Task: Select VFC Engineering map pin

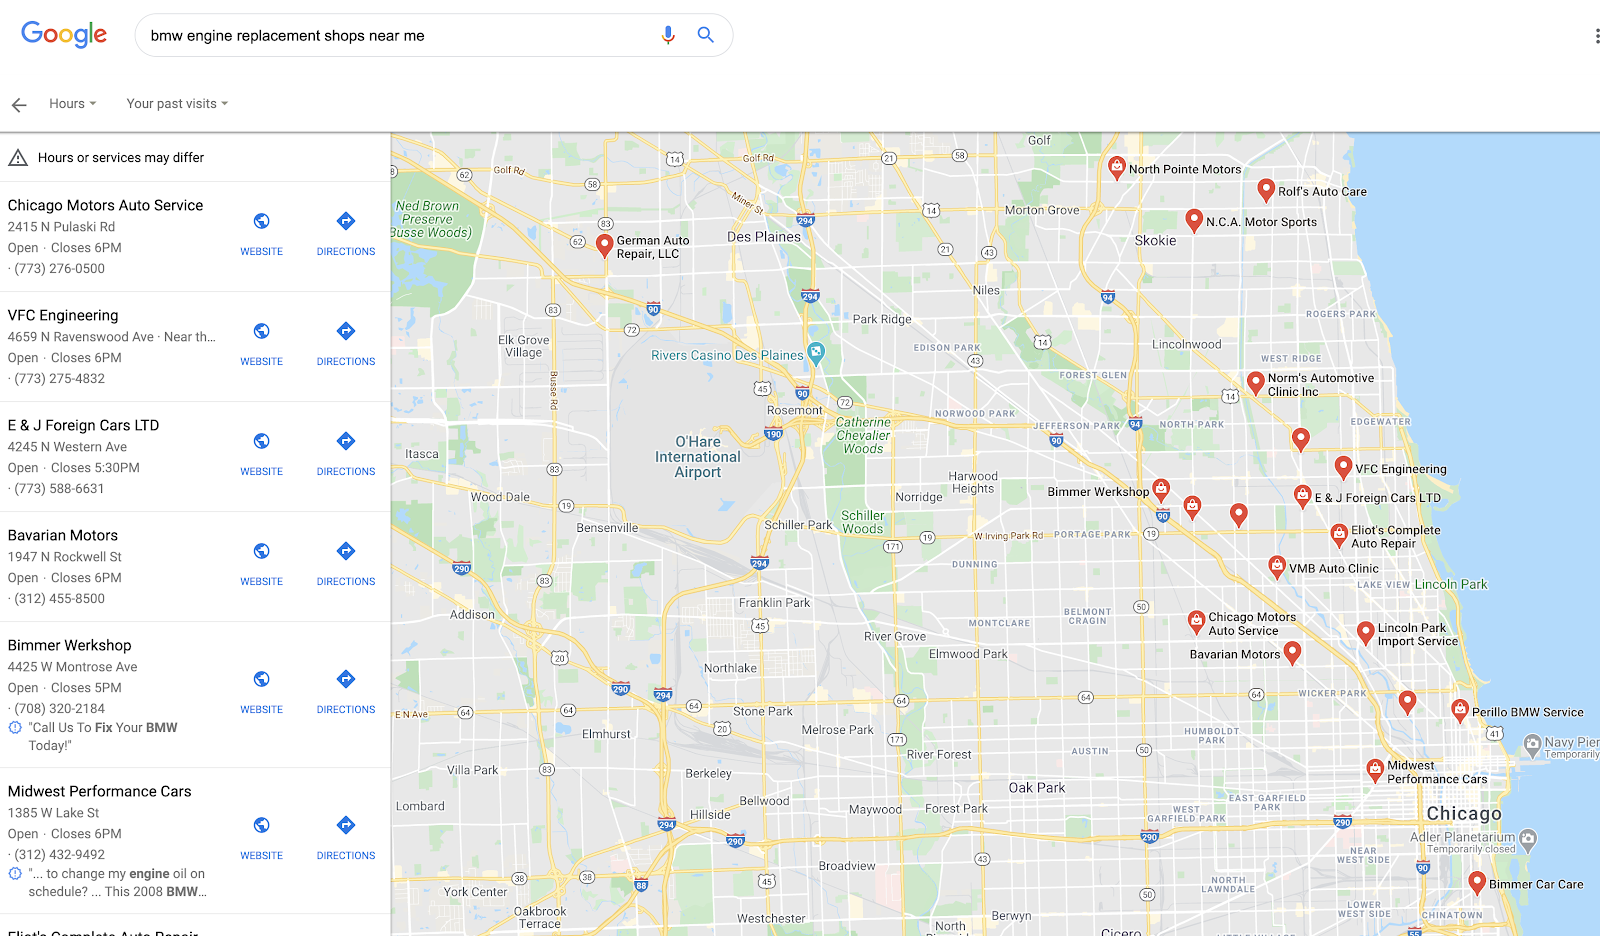Action: click(1344, 467)
